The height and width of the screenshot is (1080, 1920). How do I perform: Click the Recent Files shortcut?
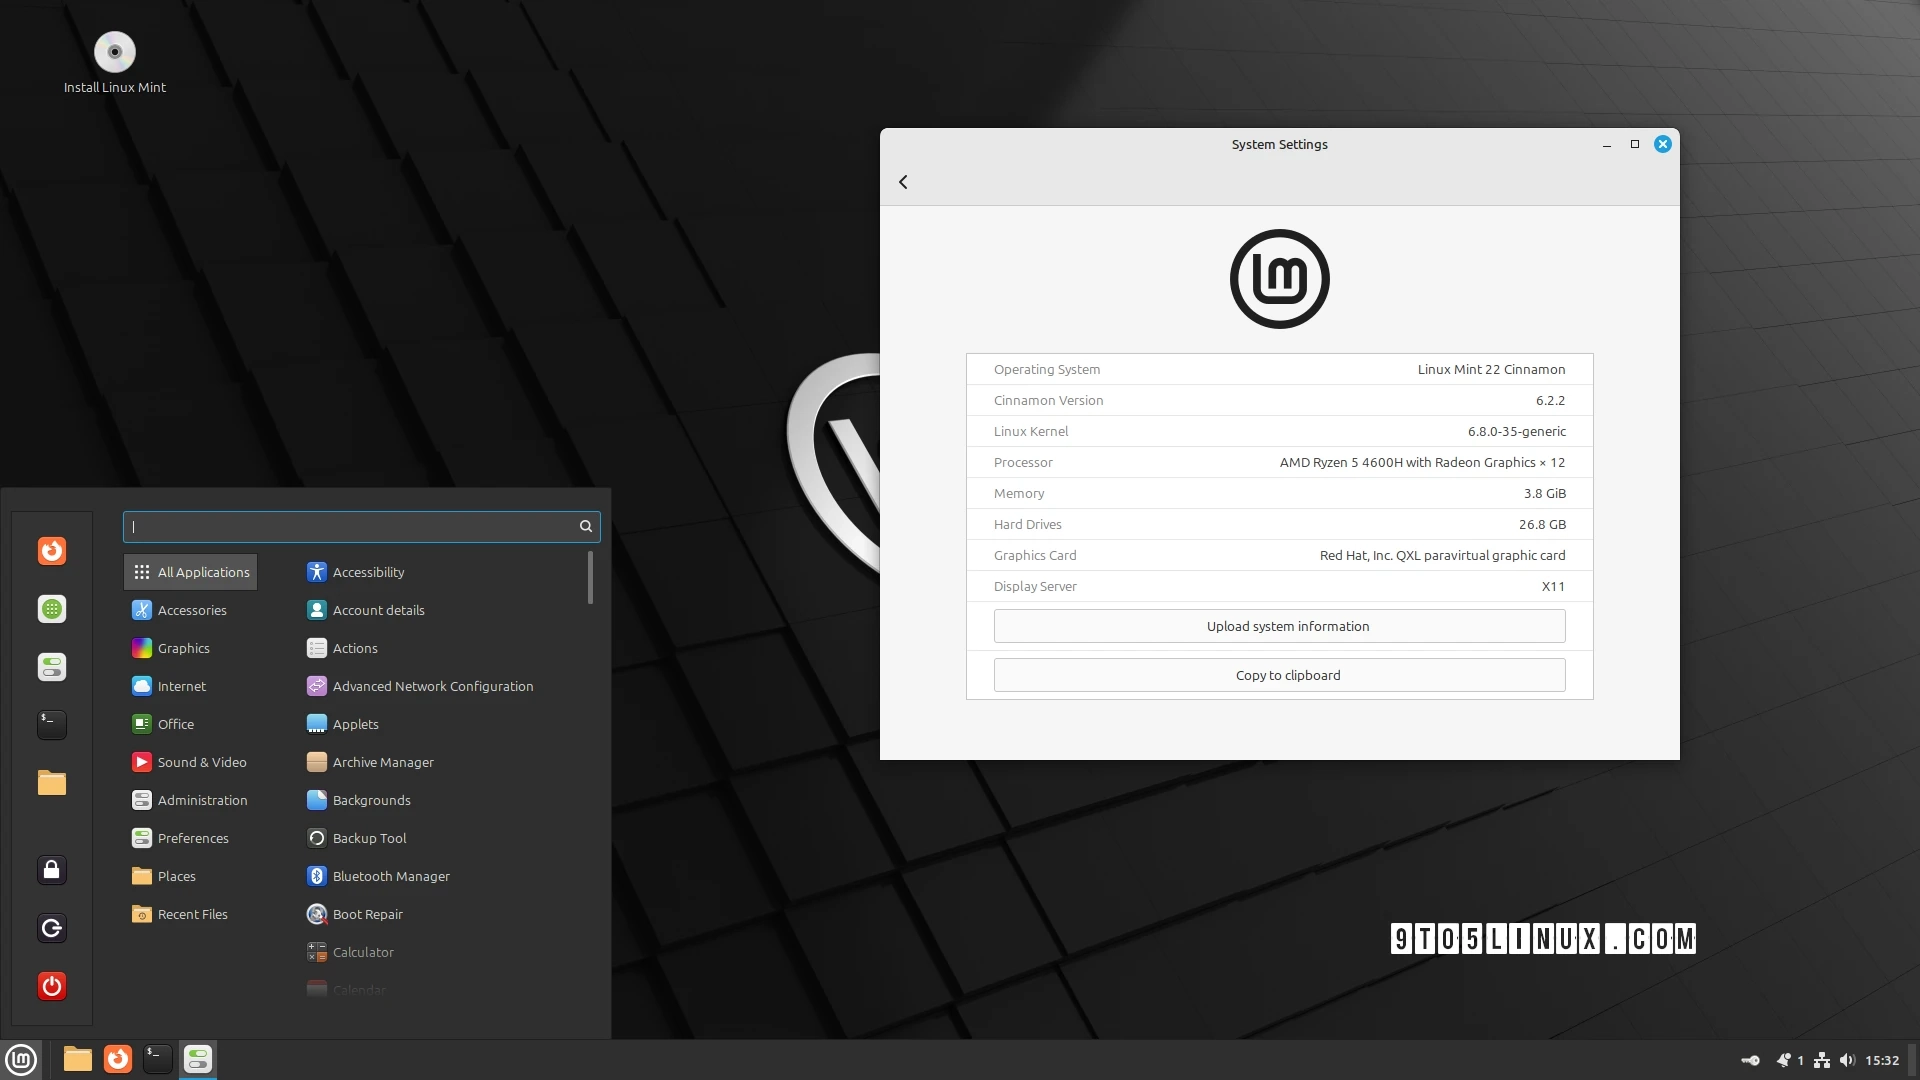tap(194, 913)
